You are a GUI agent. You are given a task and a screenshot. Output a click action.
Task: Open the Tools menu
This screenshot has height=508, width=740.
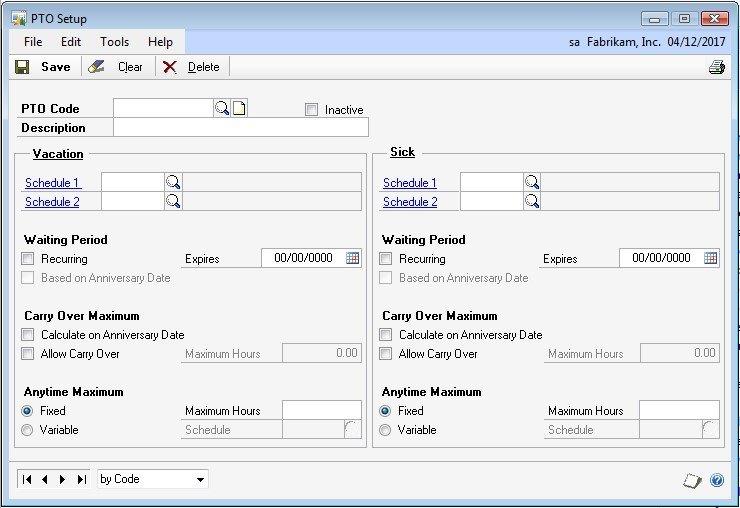[114, 42]
